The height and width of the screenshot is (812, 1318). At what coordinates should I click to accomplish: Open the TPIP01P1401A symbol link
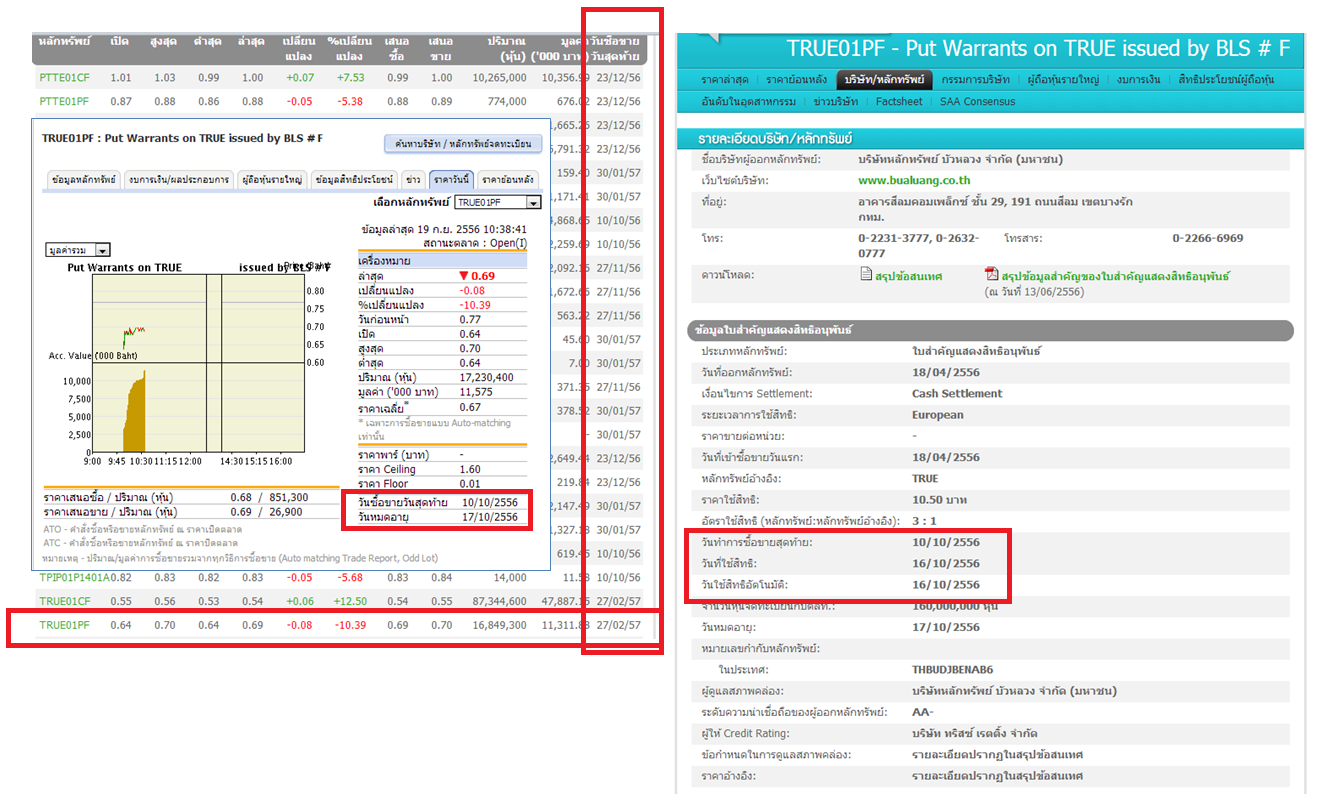coord(74,577)
